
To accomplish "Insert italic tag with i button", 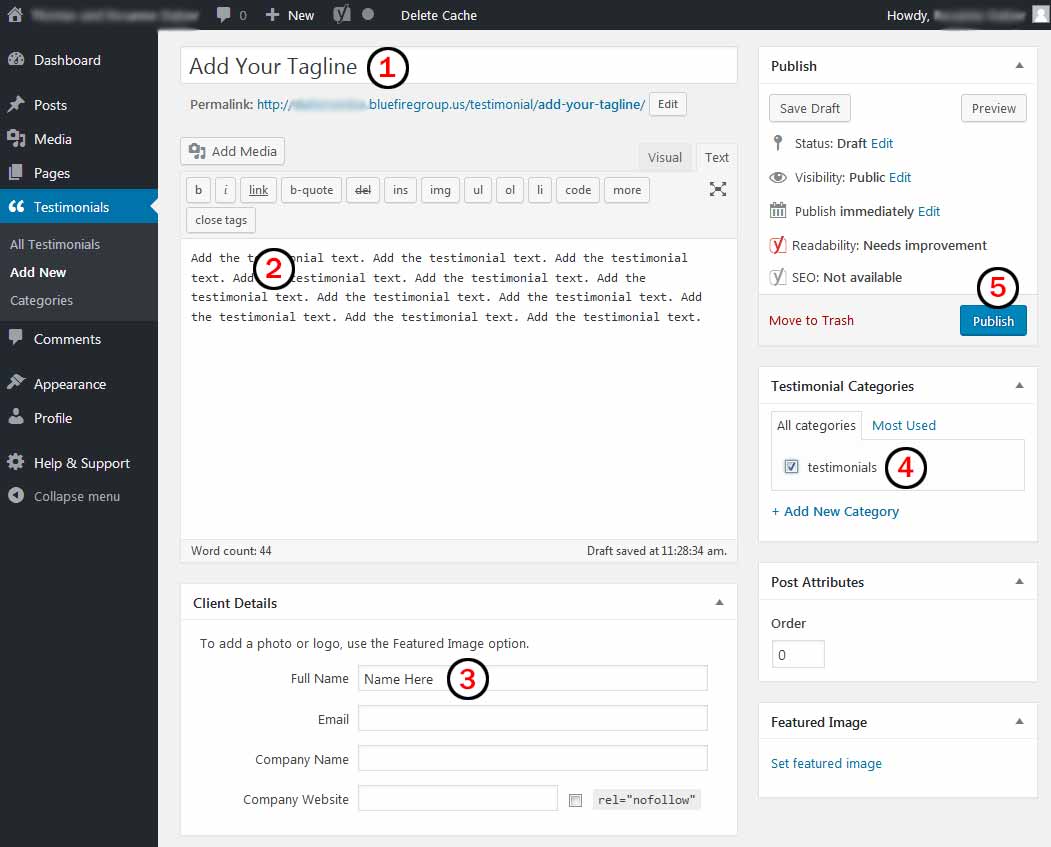I will (x=225, y=190).
